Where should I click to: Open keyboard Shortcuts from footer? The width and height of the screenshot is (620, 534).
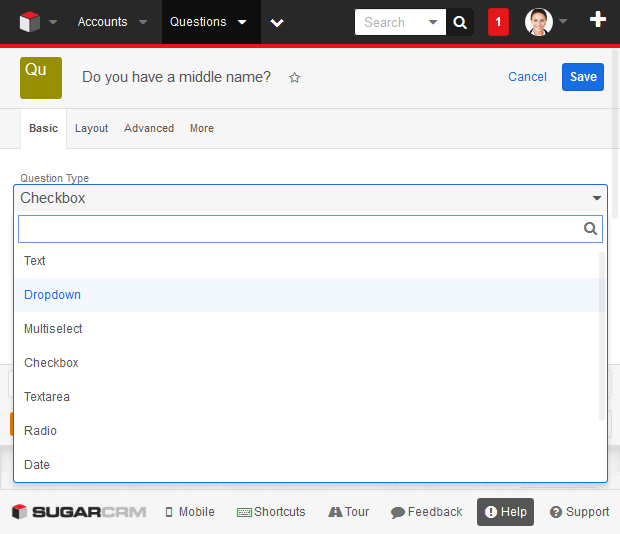271,512
